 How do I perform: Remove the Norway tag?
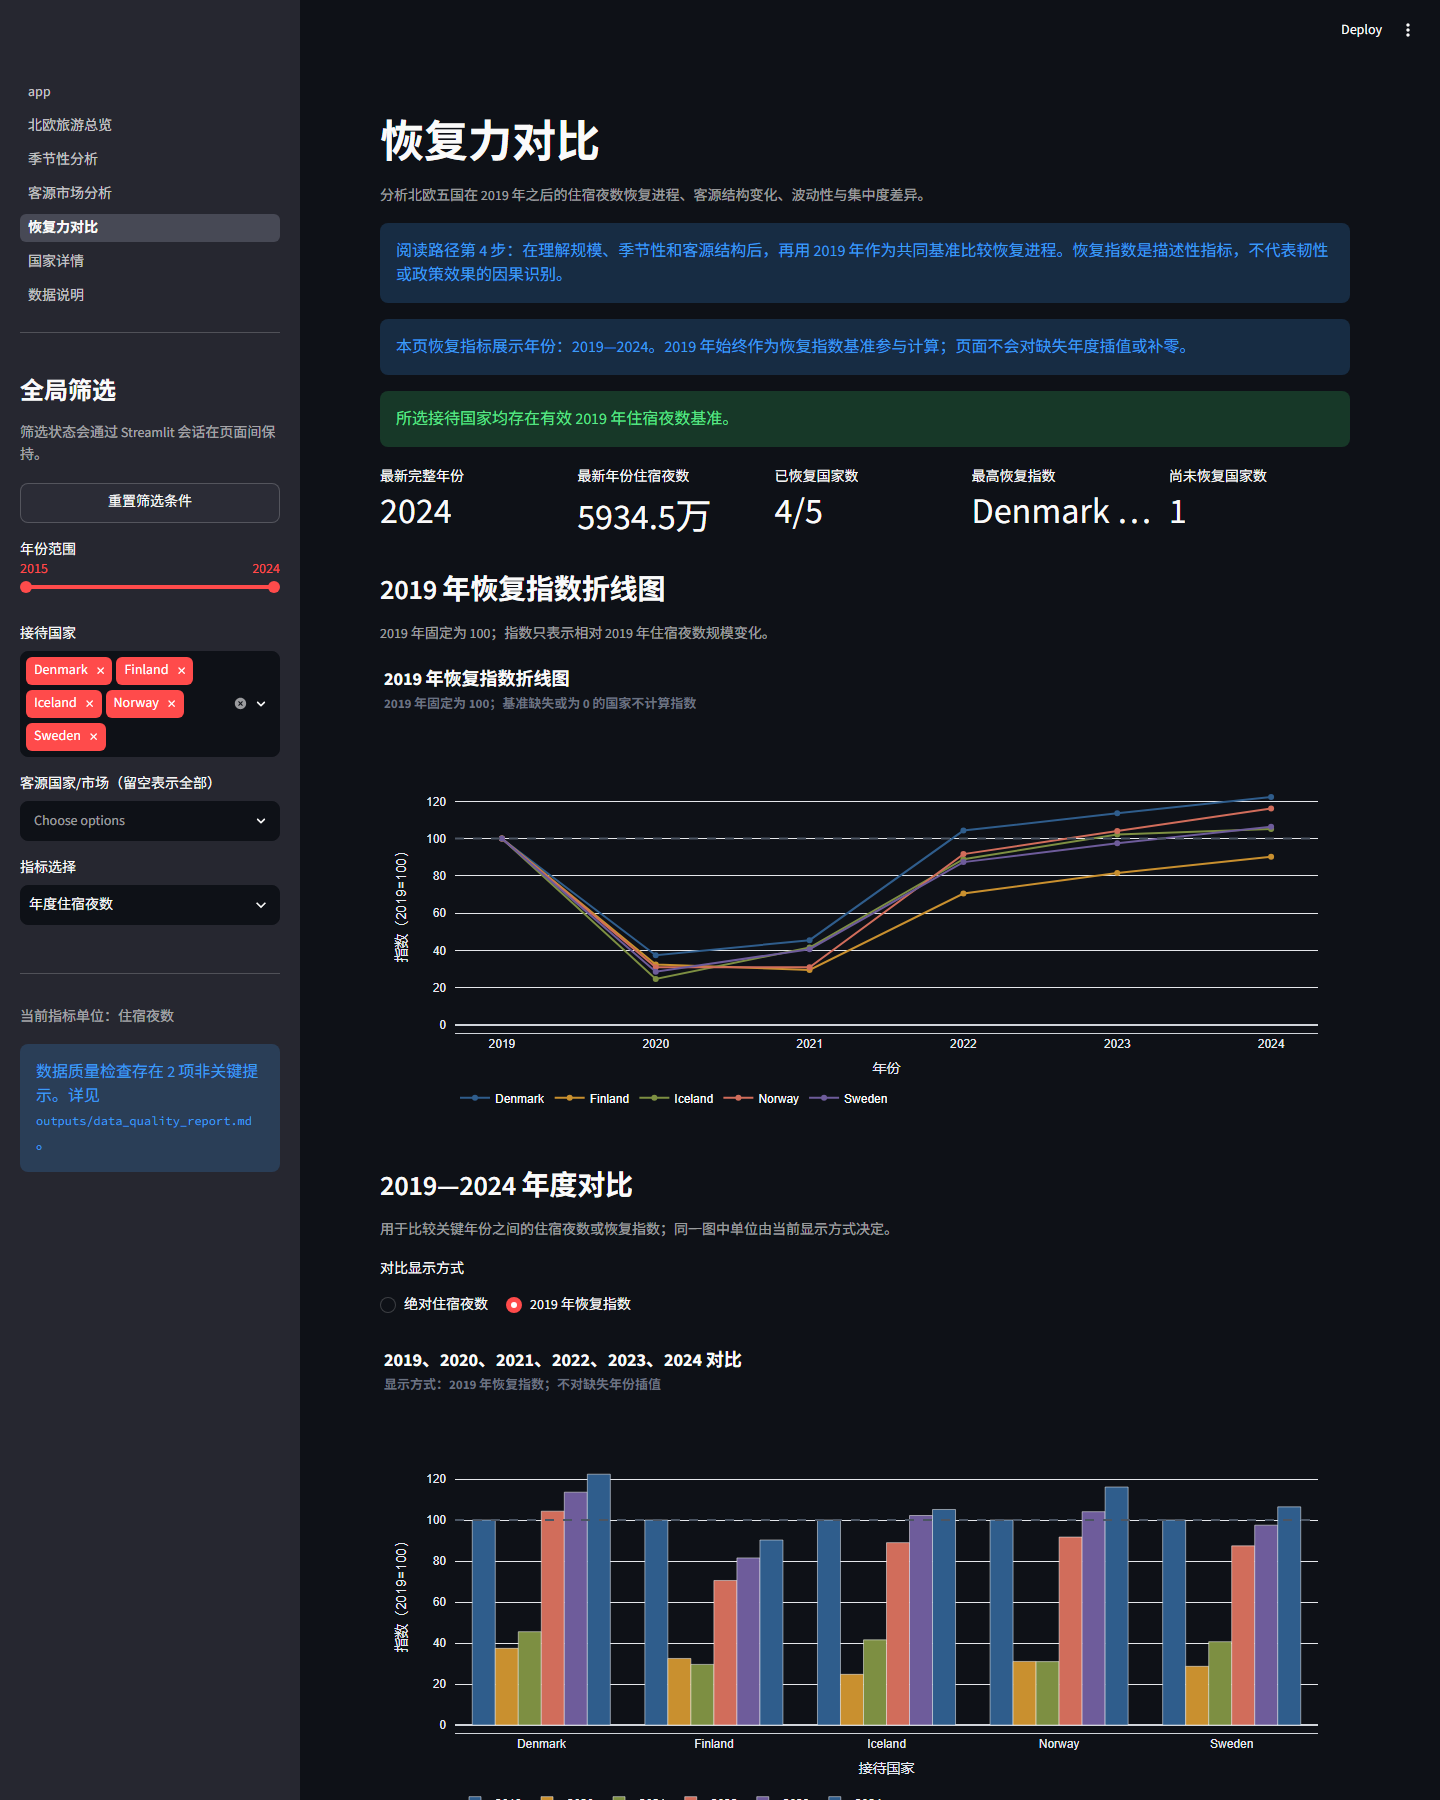(x=172, y=704)
